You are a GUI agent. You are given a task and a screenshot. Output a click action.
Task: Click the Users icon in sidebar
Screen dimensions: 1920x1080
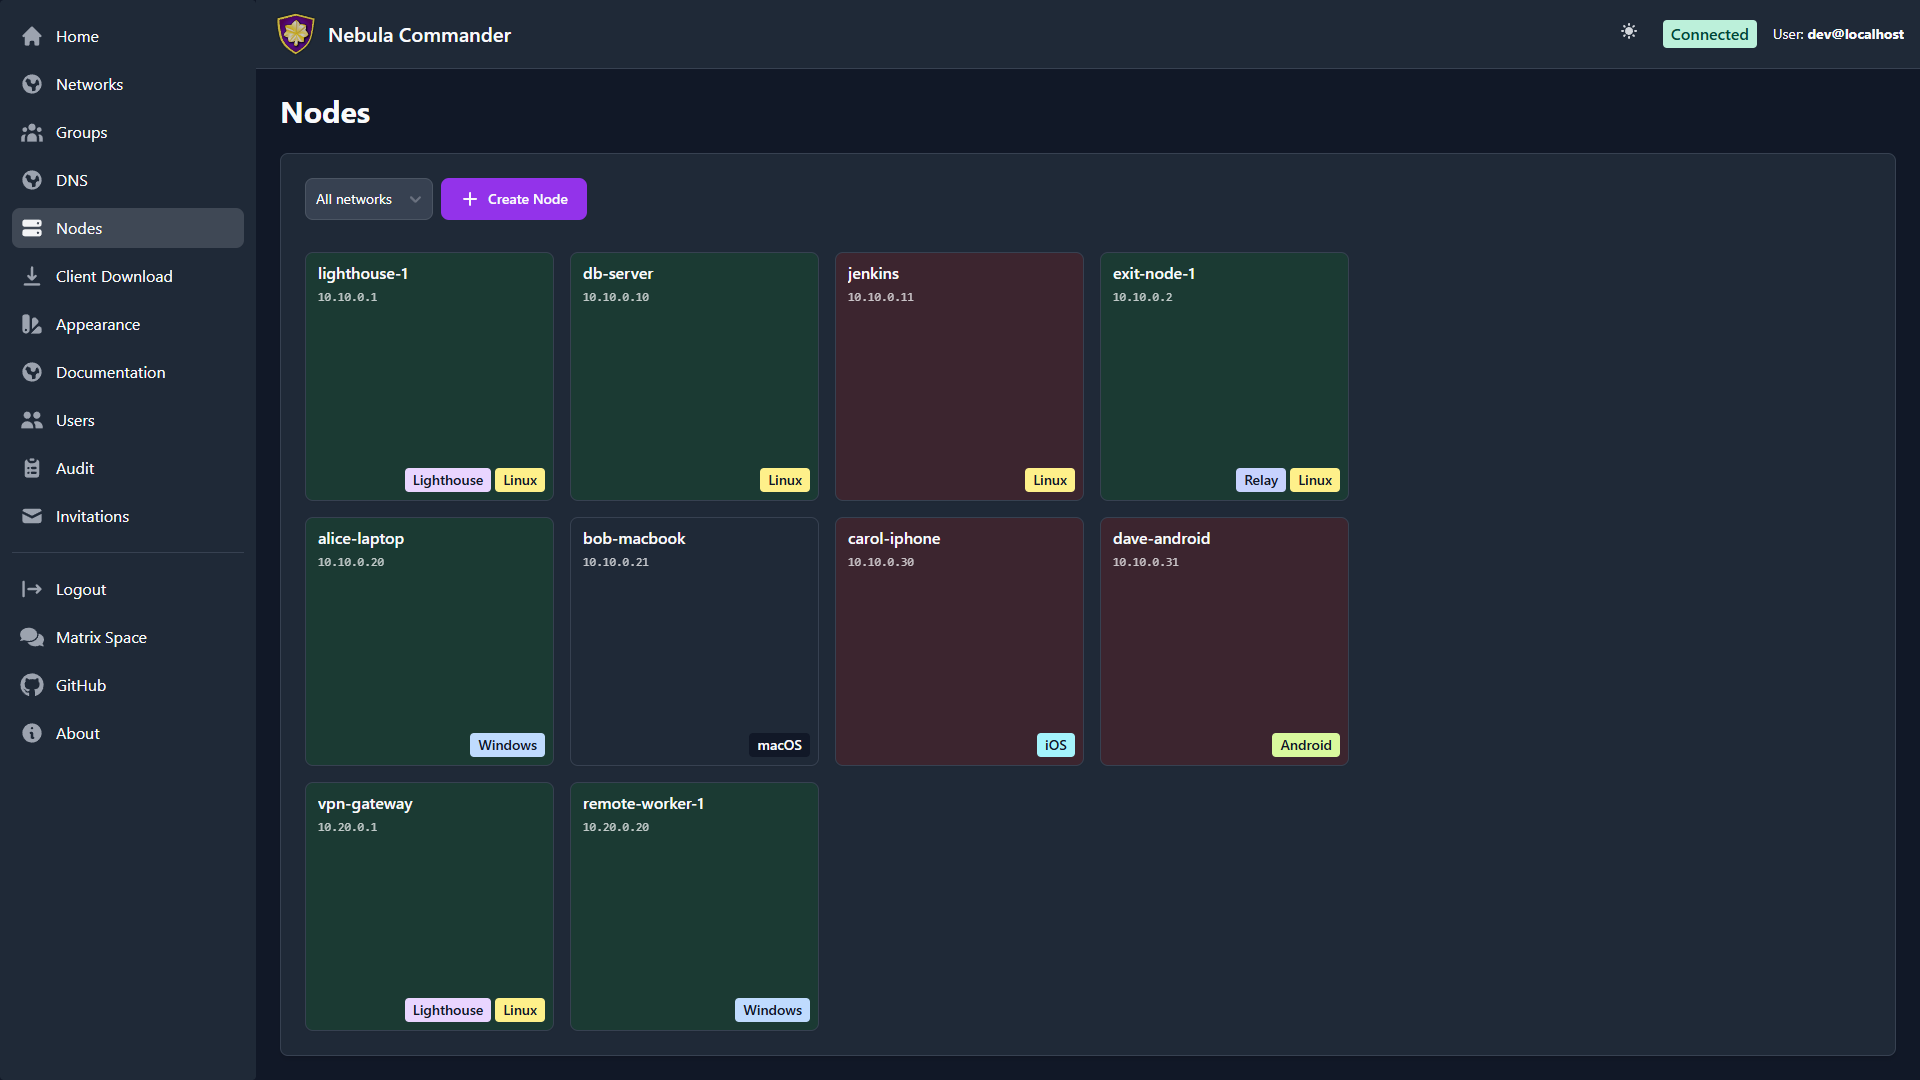[32, 420]
